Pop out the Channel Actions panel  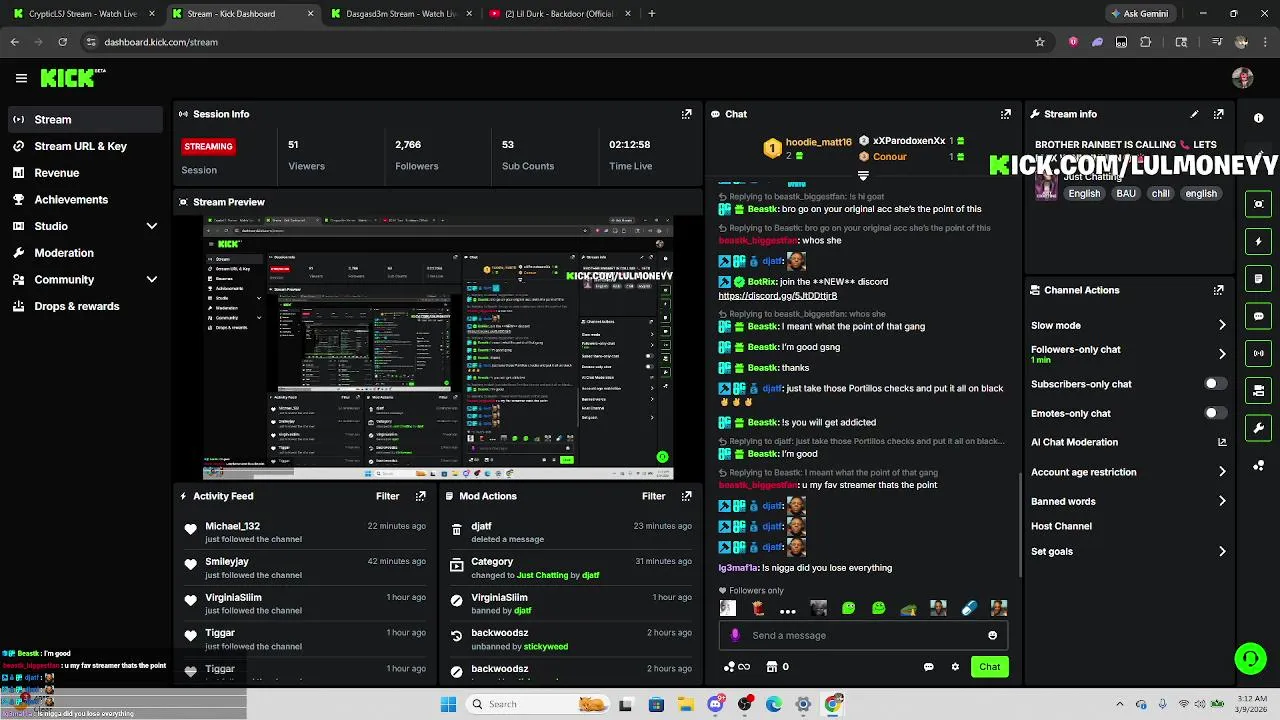click(x=1218, y=290)
